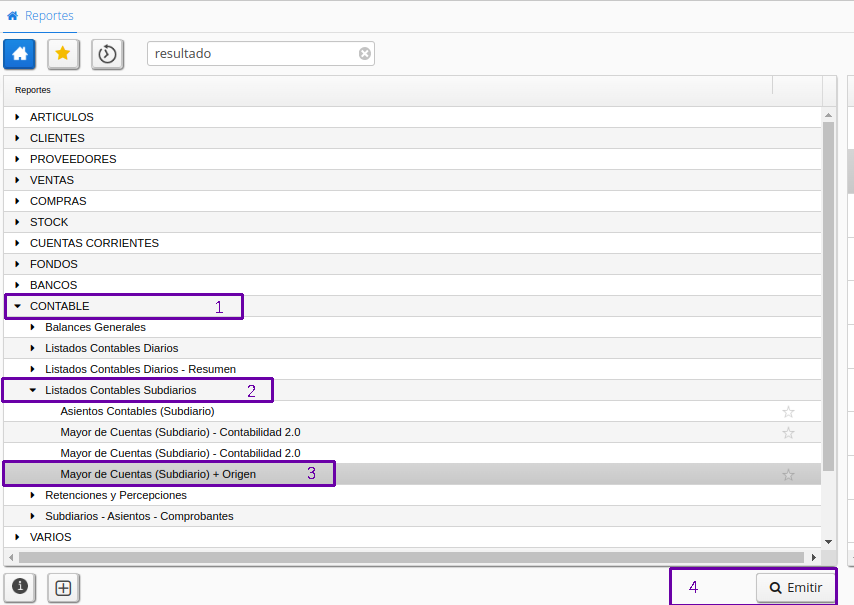Click the home icon in the Reportes tab
The image size is (854, 605).
point(13,16)
